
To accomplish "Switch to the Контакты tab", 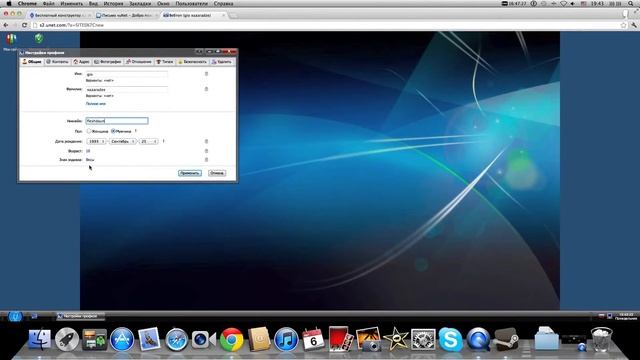I will (57, 62).
